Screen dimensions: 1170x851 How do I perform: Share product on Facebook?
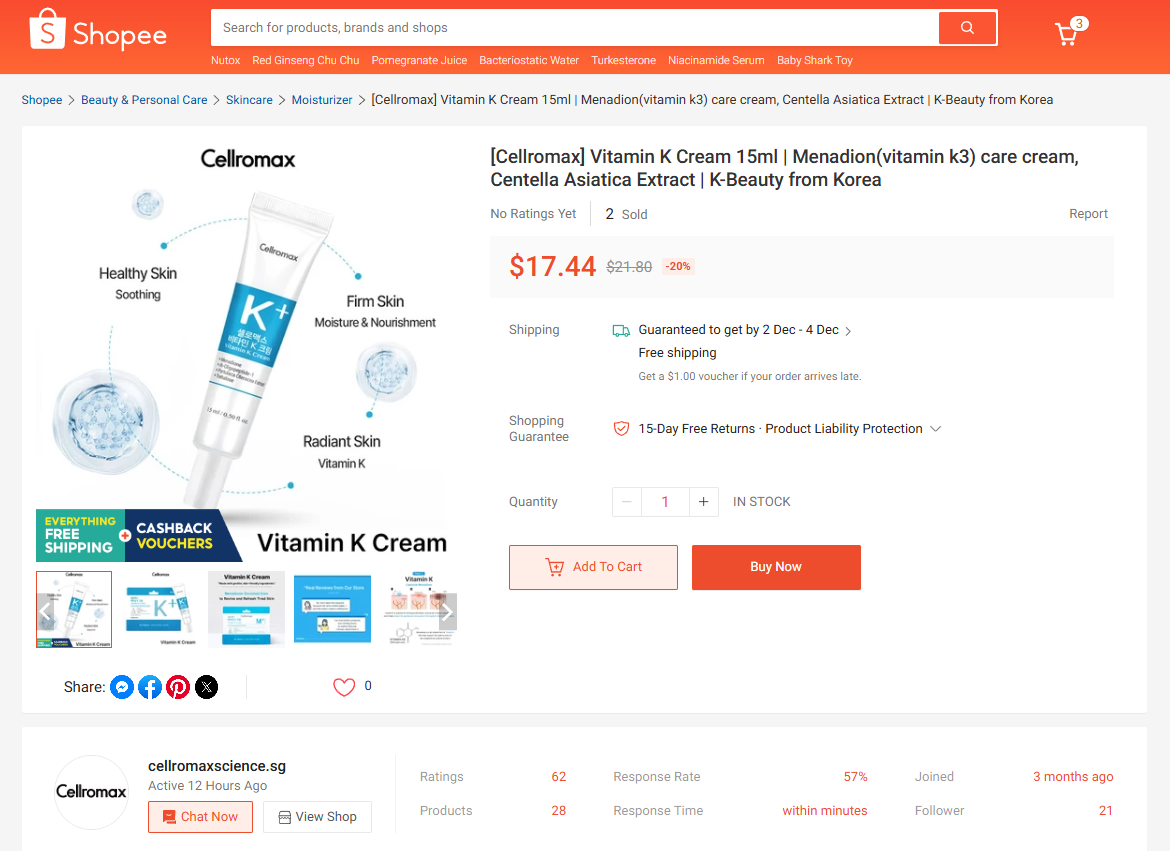tap(150, 687)
